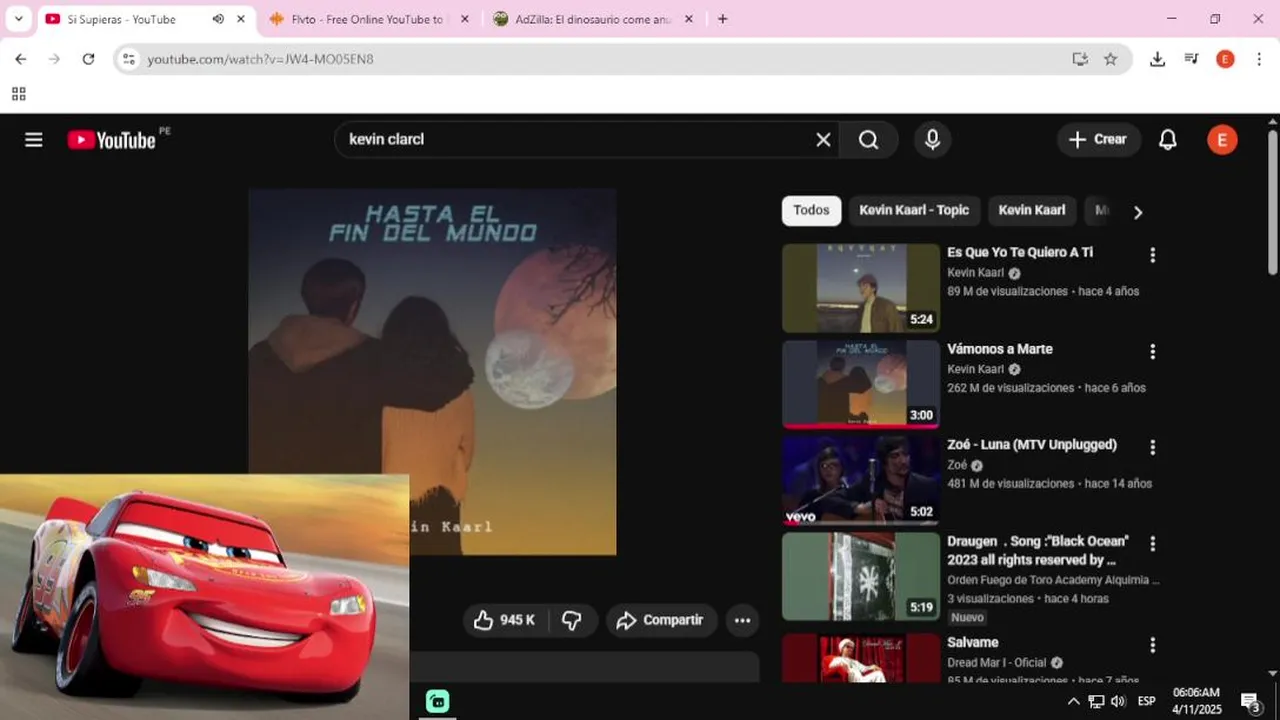Install app icon in address bar
Screen dimensions: 1280x720
(x=1080, y=59)
